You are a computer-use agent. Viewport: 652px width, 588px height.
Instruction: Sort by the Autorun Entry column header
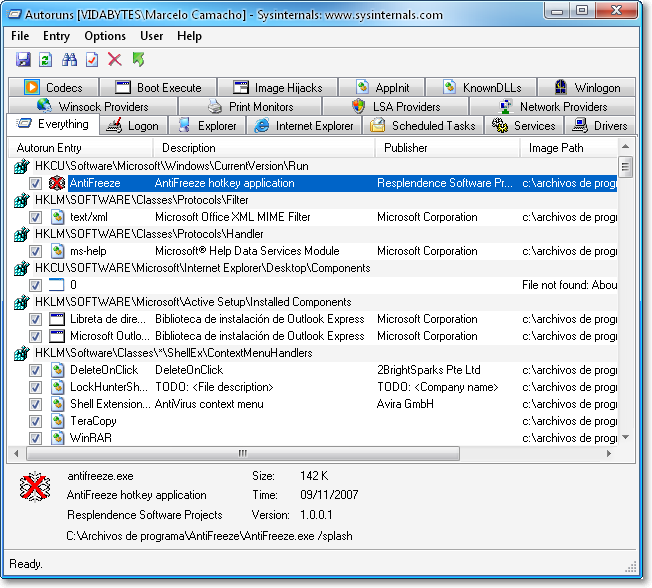coord(80,148)
